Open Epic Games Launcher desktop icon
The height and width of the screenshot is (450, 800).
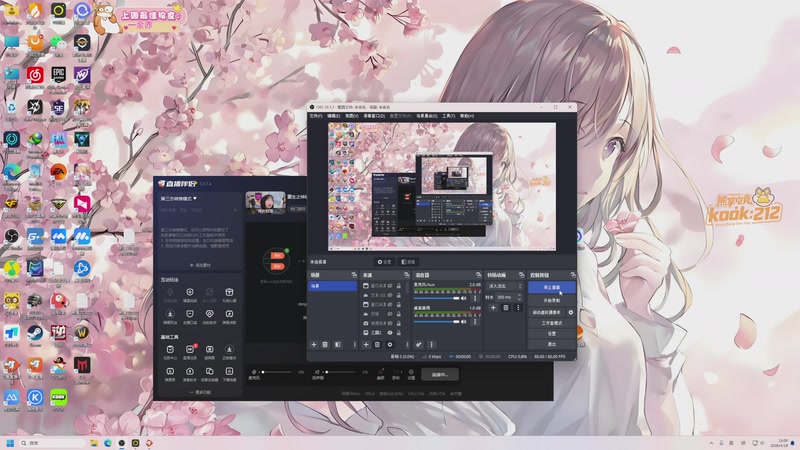click(x=59, y=78)
